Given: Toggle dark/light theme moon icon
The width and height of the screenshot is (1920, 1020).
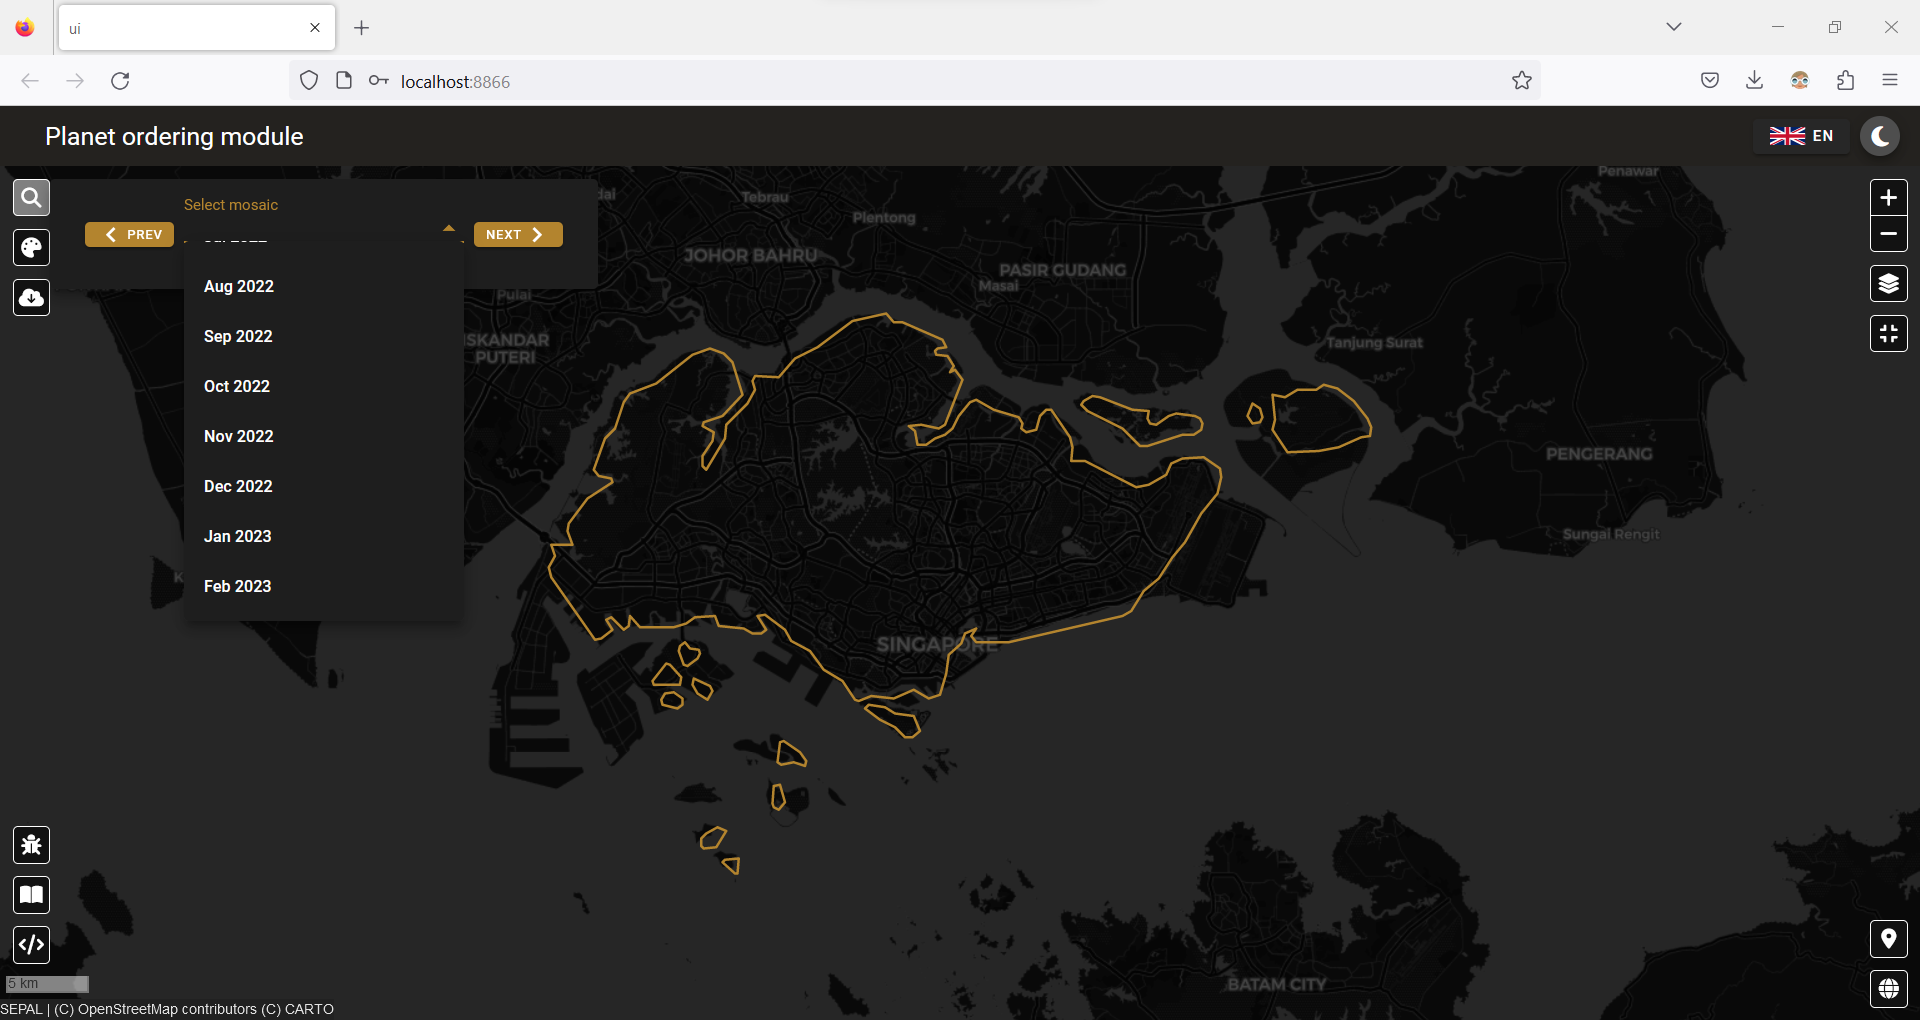Looking at the screenshot, I should point(1880,136).
